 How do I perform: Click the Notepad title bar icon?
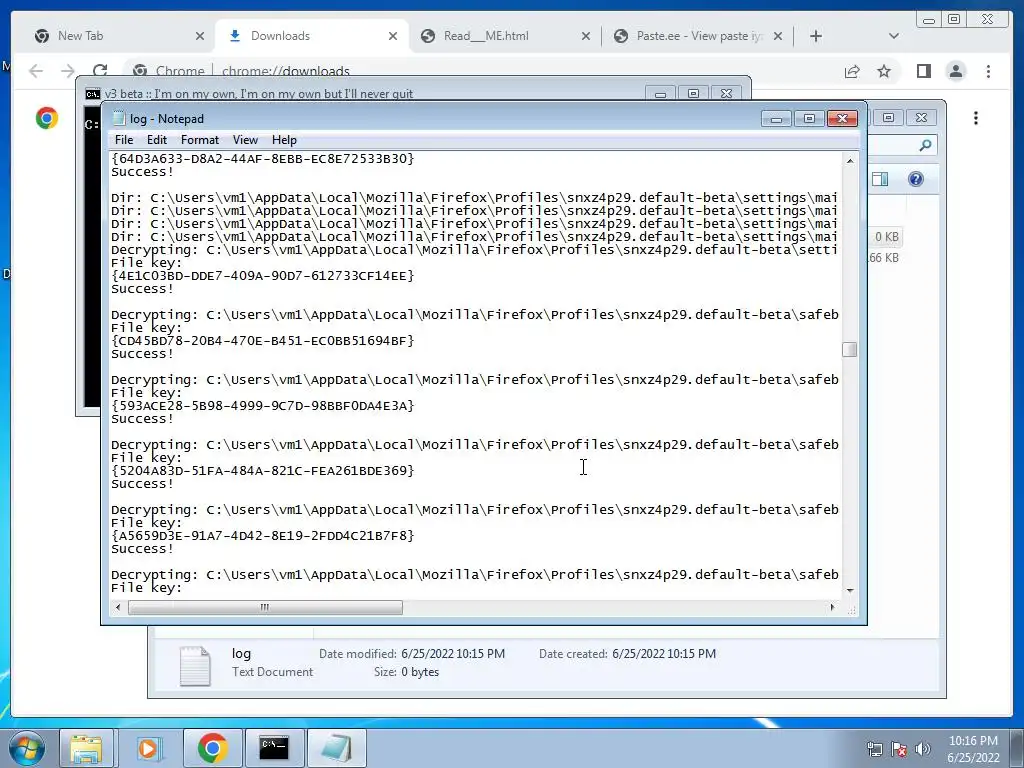[119, 118]
